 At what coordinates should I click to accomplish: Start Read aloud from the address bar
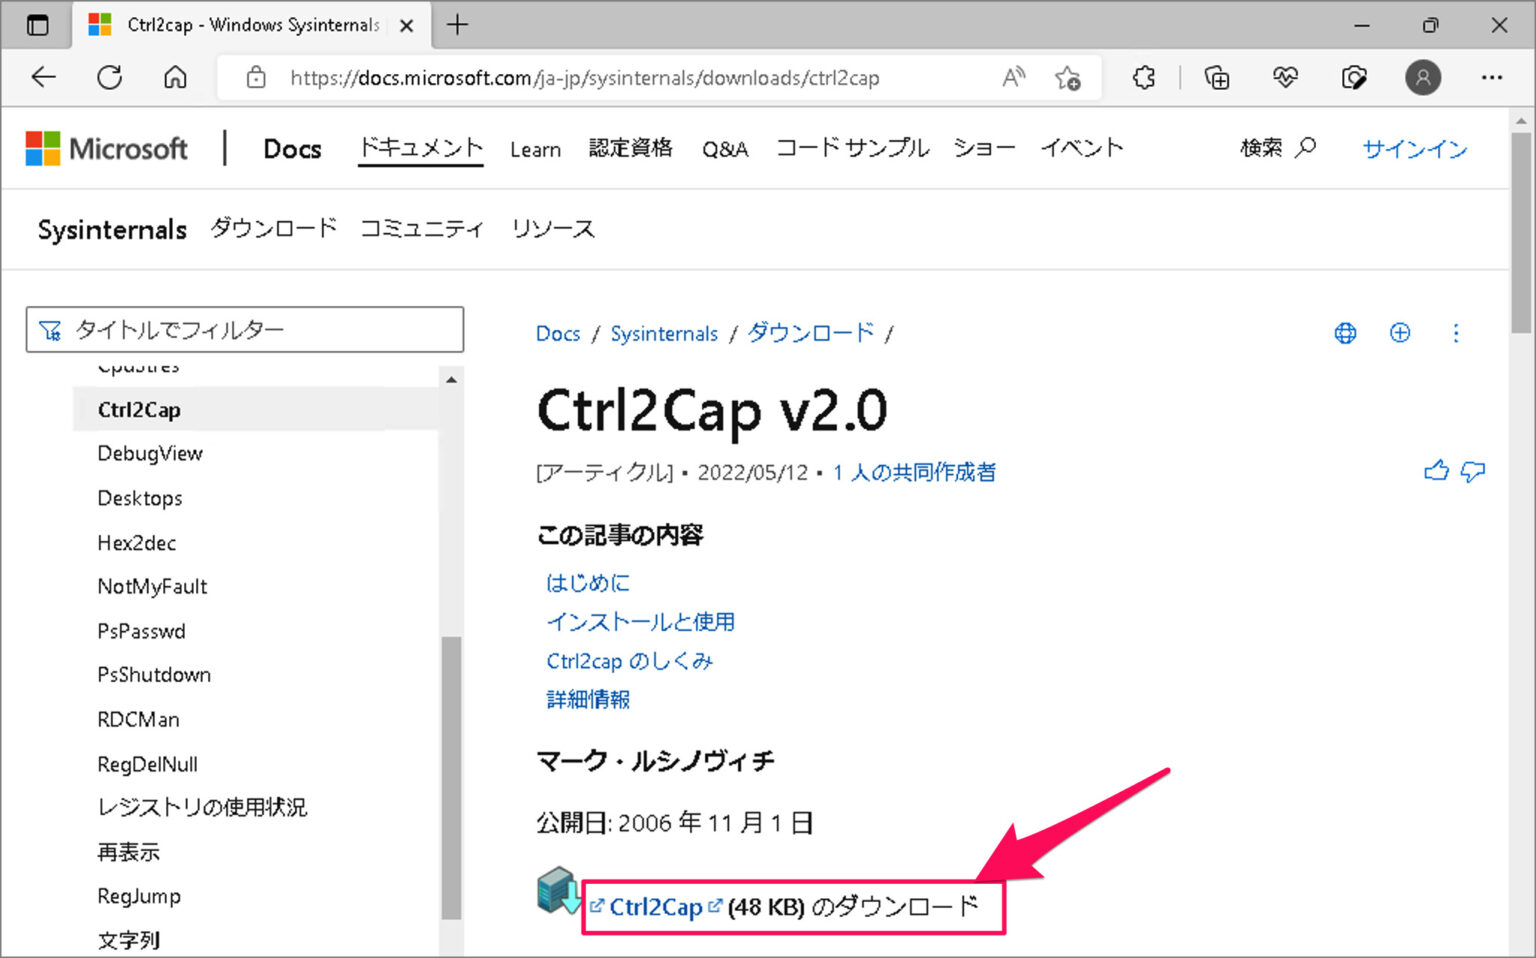pyautogui.click(x=1013, y=77)
